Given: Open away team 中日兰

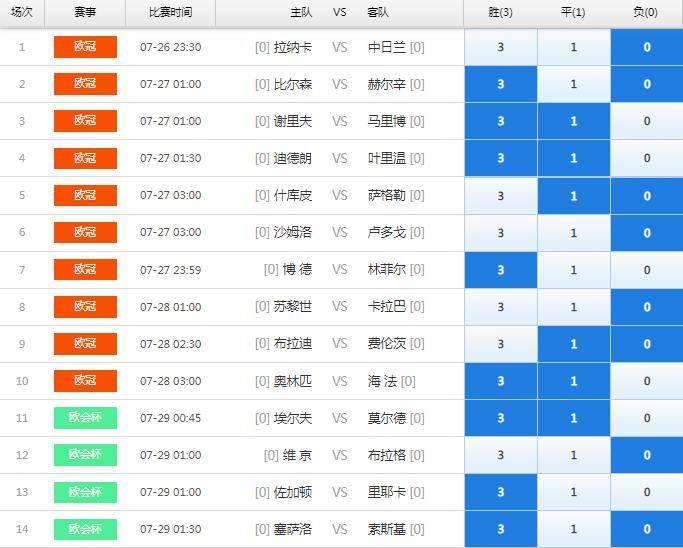Looking at the screenshot, I should click(x=386, y=47).
